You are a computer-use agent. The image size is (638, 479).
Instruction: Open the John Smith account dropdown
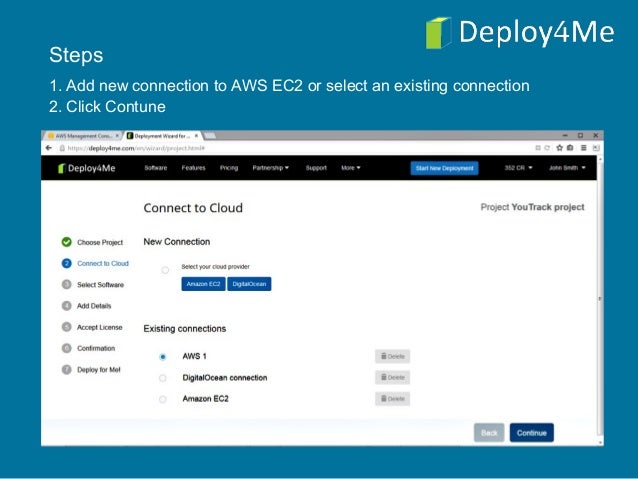point(567,168)
